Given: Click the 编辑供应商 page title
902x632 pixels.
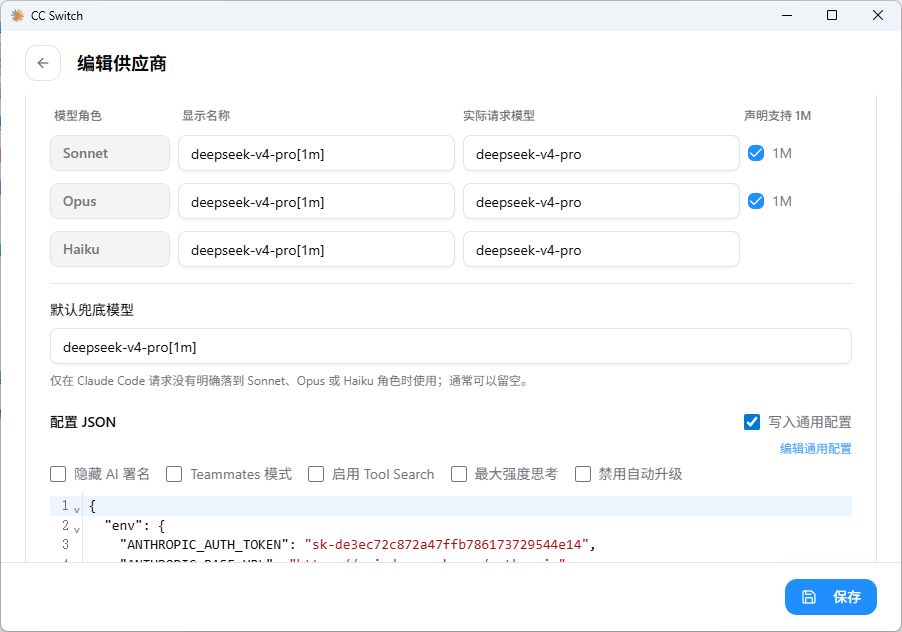Looking at the screenshot, I should [122, 63].
